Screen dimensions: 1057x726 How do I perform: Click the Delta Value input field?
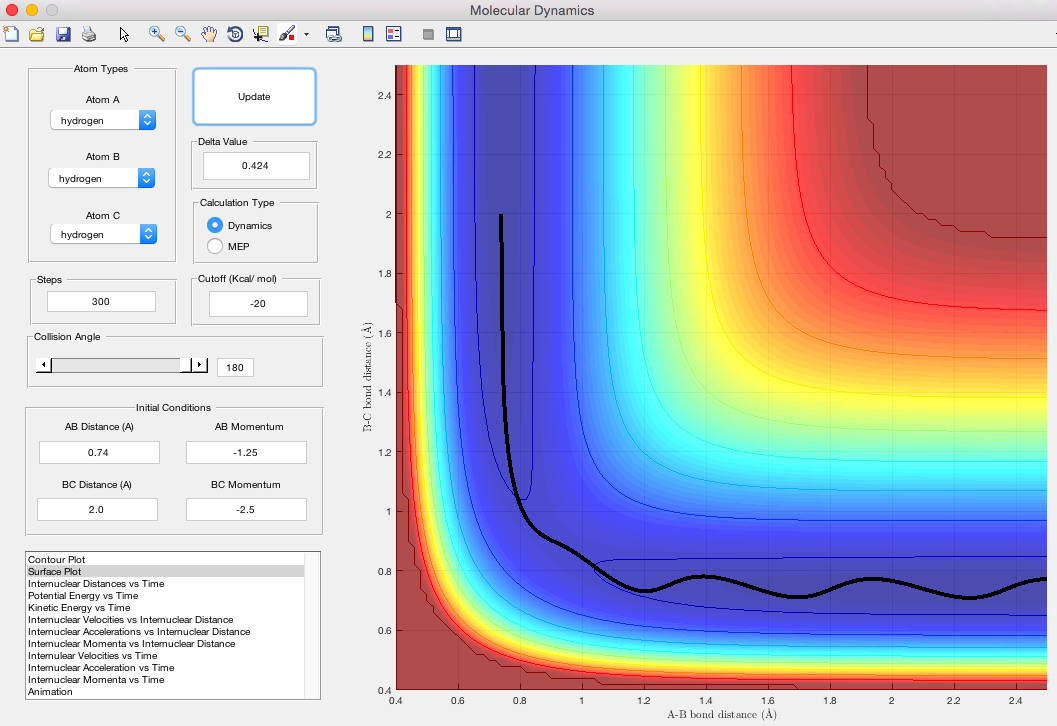(256, 166)
